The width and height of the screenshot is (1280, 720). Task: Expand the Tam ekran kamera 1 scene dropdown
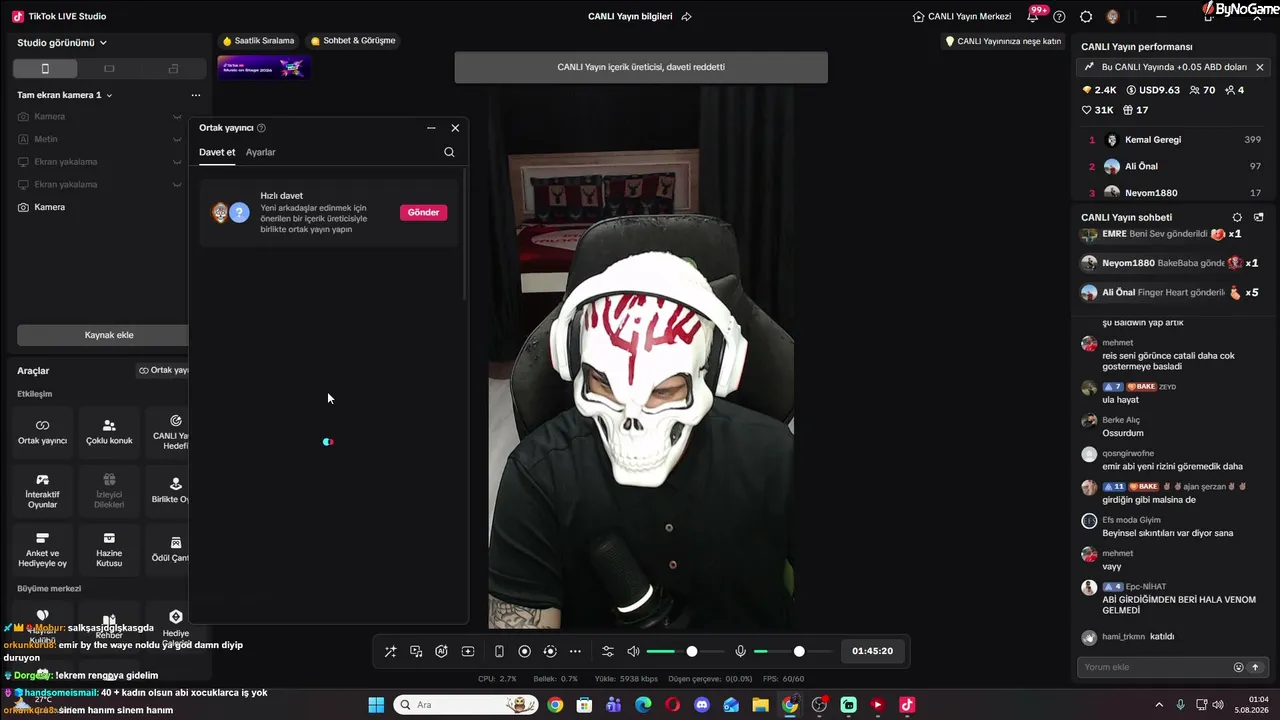pyautogui.click(x=65, y=95)
